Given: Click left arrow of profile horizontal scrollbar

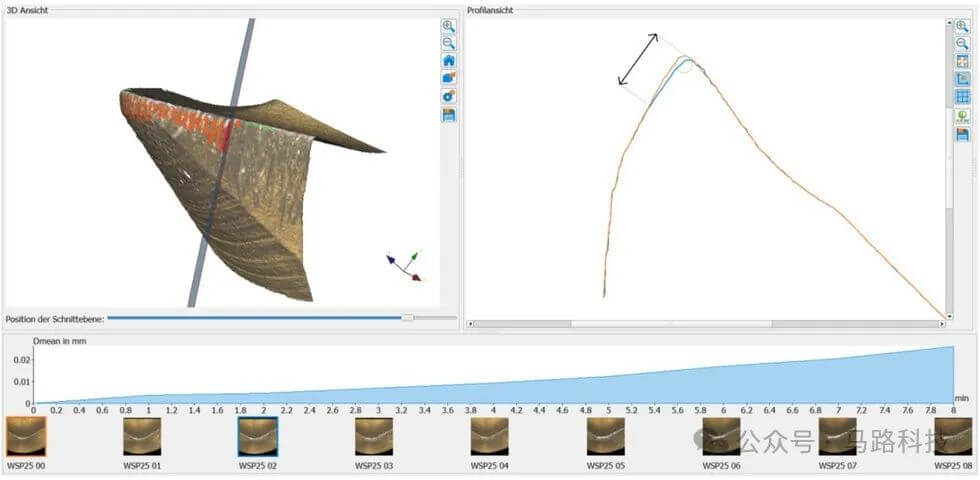Looking at the screenshot, I should tap(471, 324).
